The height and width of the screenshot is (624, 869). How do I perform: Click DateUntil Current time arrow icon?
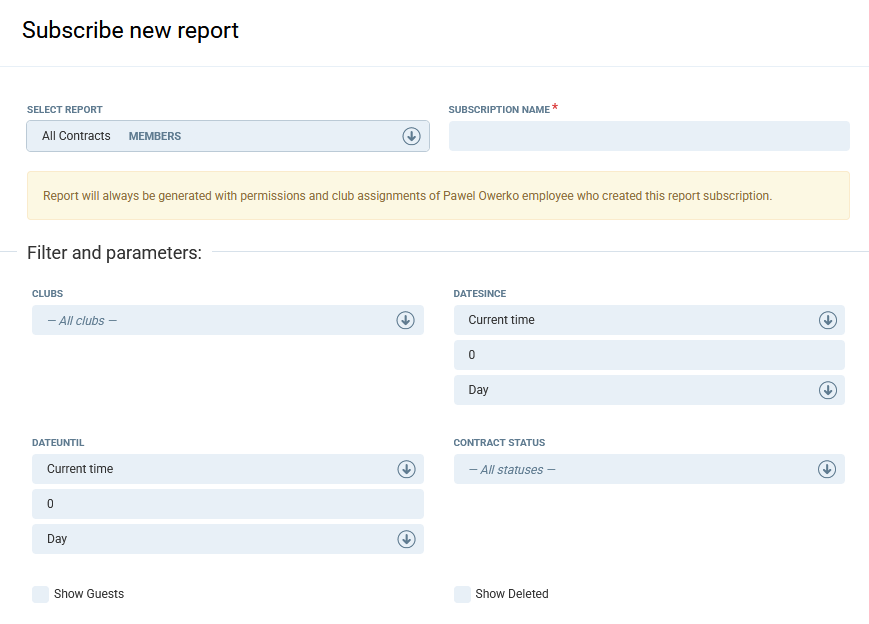pyautogui.click(x=406, y=469)
